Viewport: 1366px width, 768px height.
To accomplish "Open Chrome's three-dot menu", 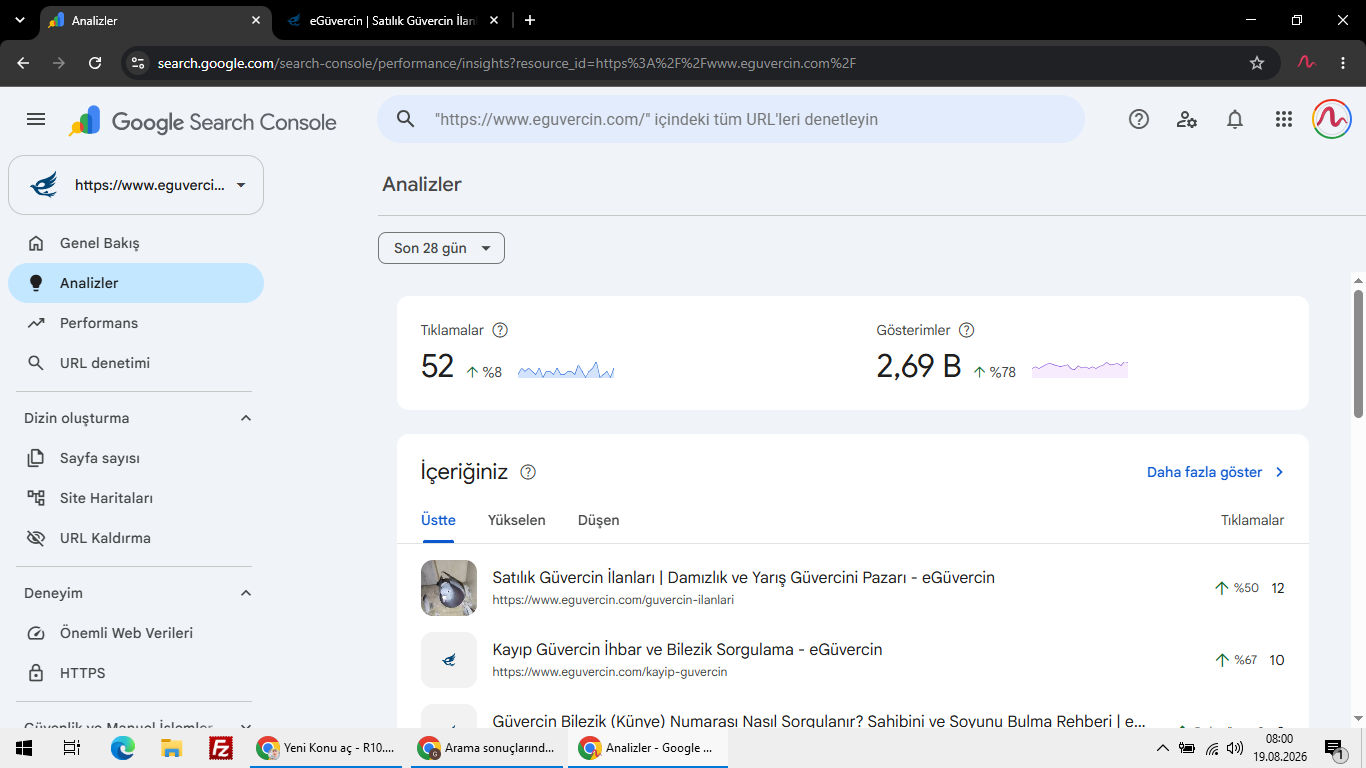I will [x=1343, y=63].
